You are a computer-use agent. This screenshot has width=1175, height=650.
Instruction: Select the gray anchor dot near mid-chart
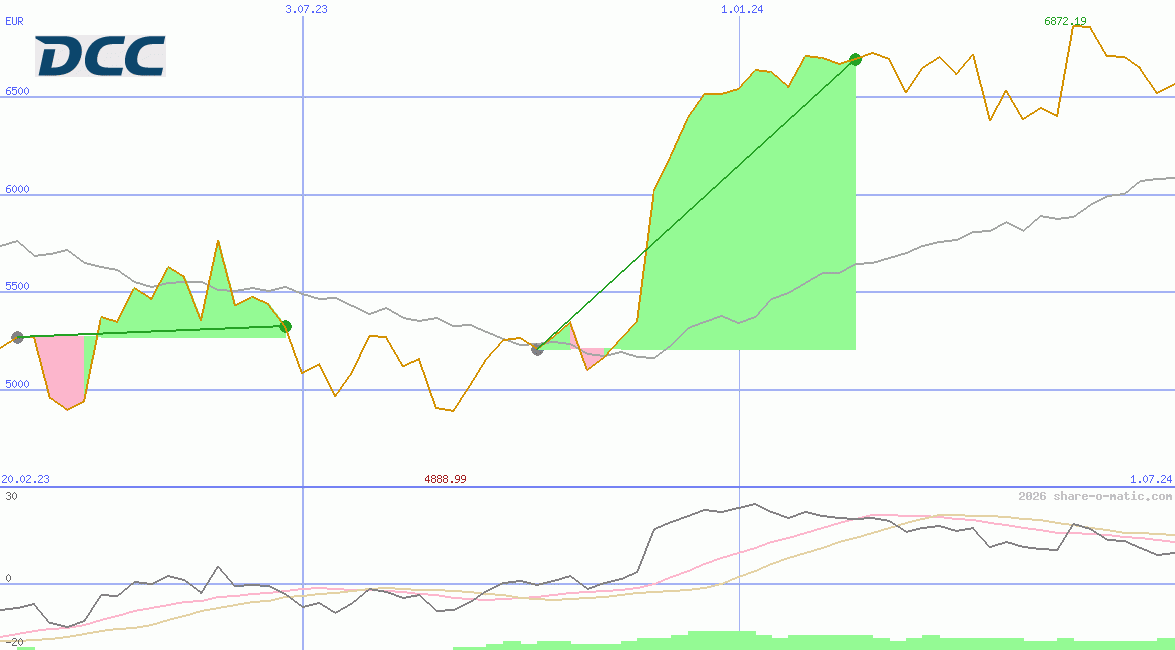(537, 349)
